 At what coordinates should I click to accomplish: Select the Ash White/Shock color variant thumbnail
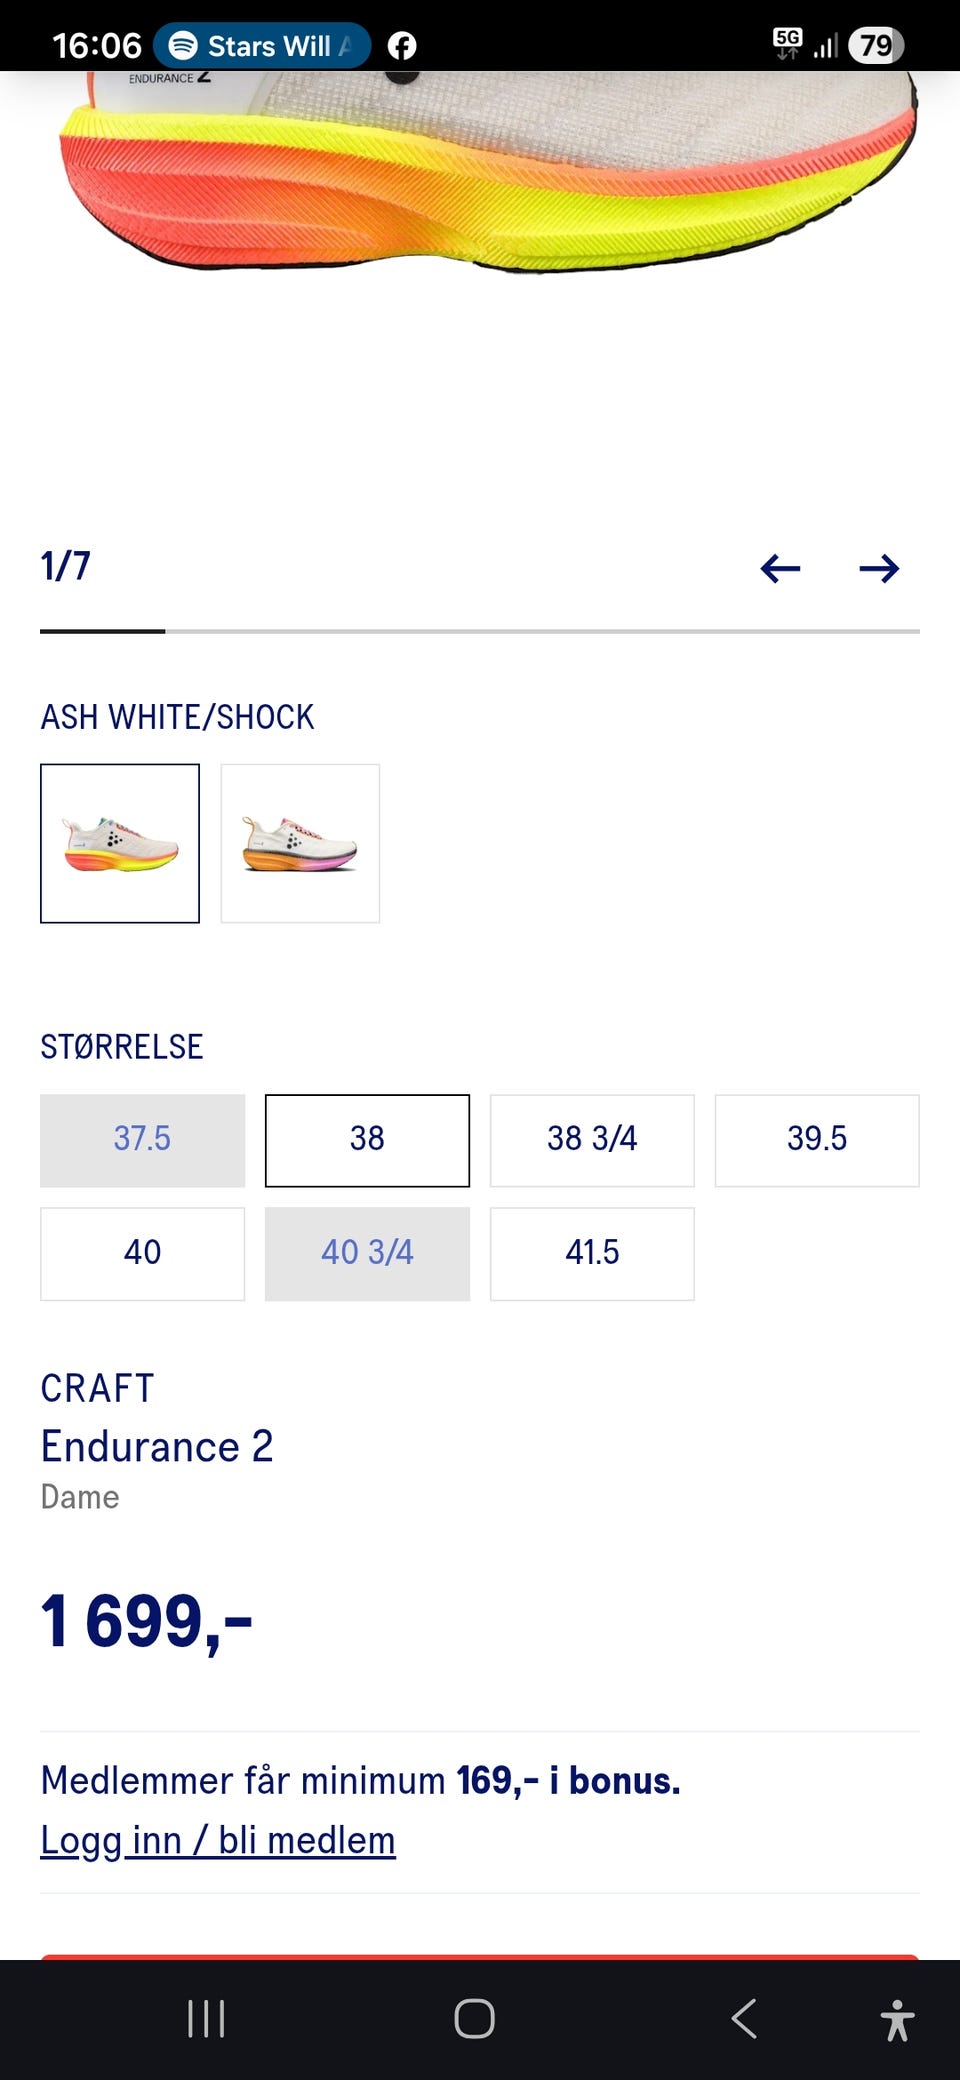tap(120, 843)
